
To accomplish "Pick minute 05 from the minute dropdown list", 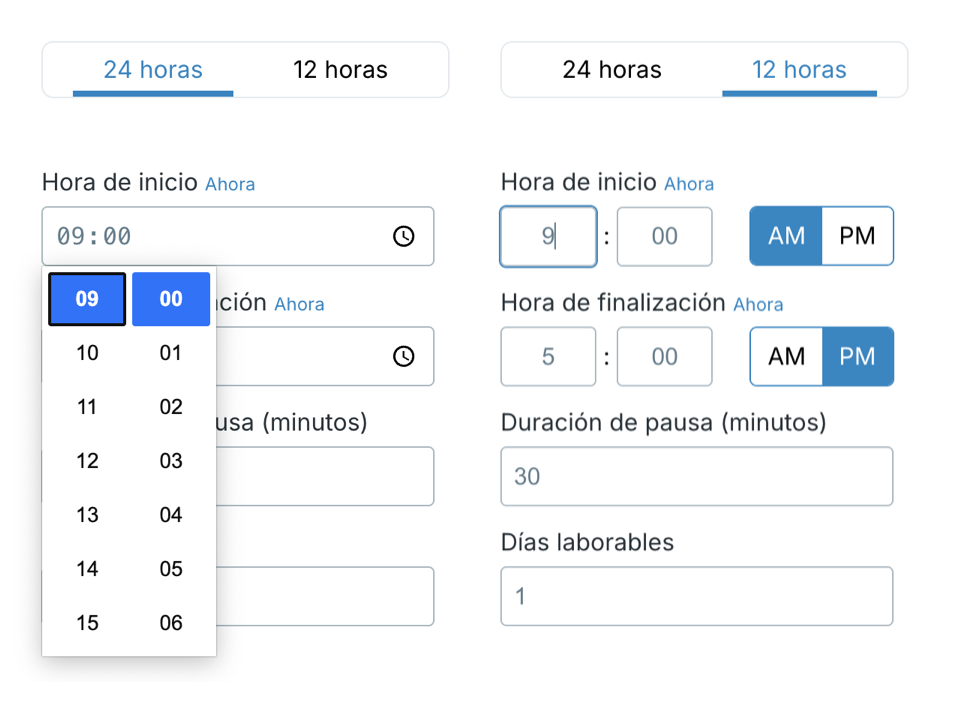I will coord(171,568).
